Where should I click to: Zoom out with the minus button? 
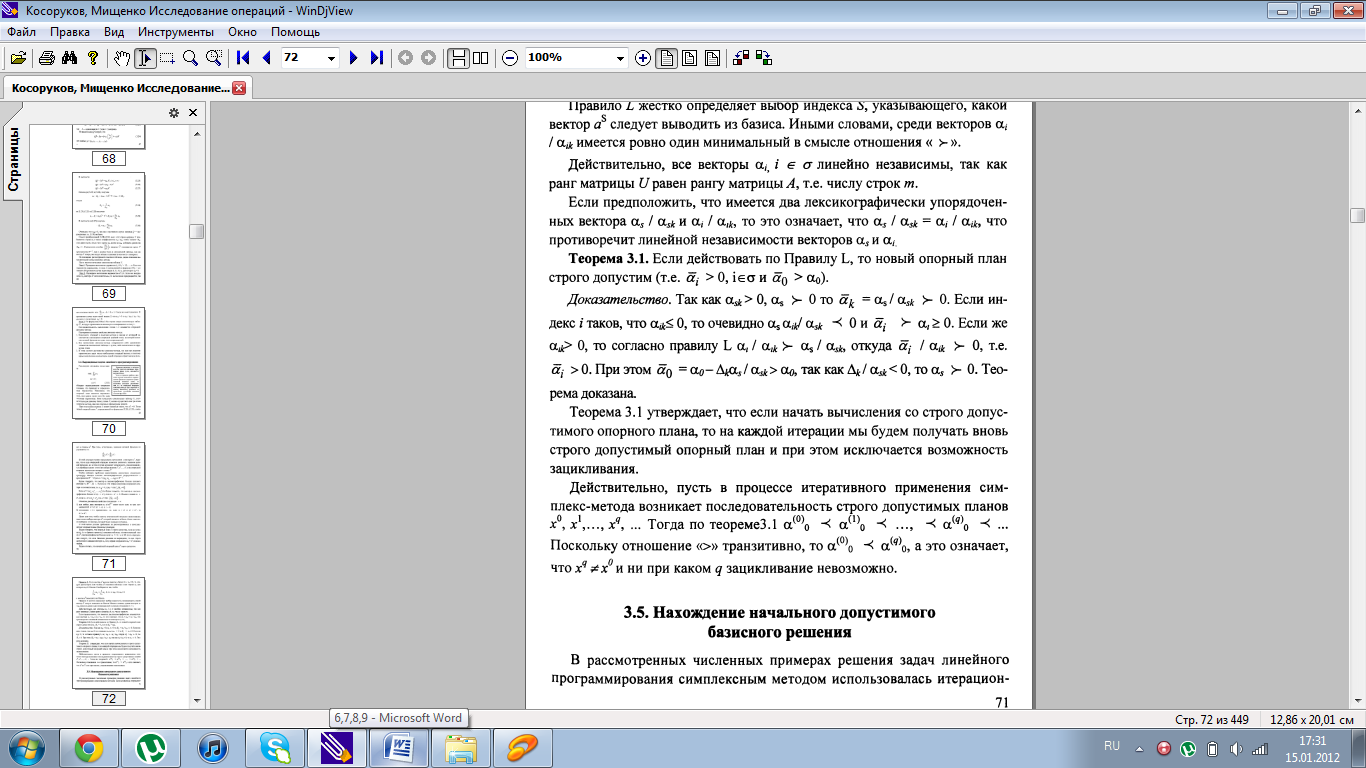pos(510,58)
